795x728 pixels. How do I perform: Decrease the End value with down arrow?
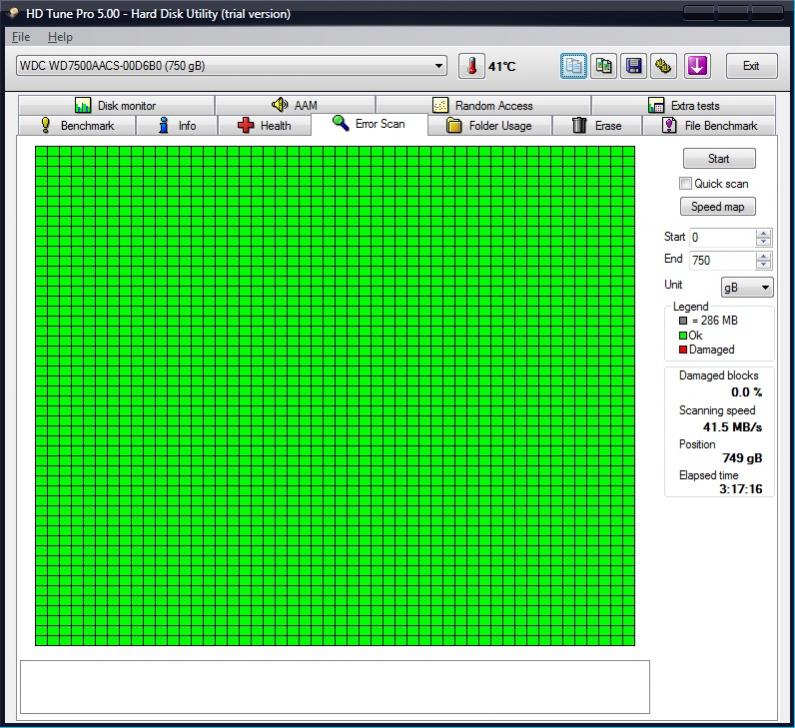tap(764, 265)
